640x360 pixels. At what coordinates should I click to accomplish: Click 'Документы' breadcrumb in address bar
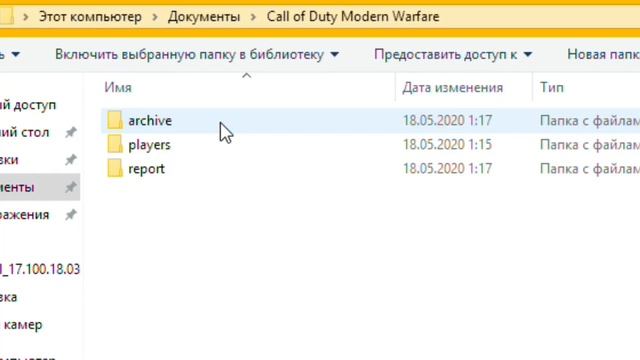click(x=204, y=17)
